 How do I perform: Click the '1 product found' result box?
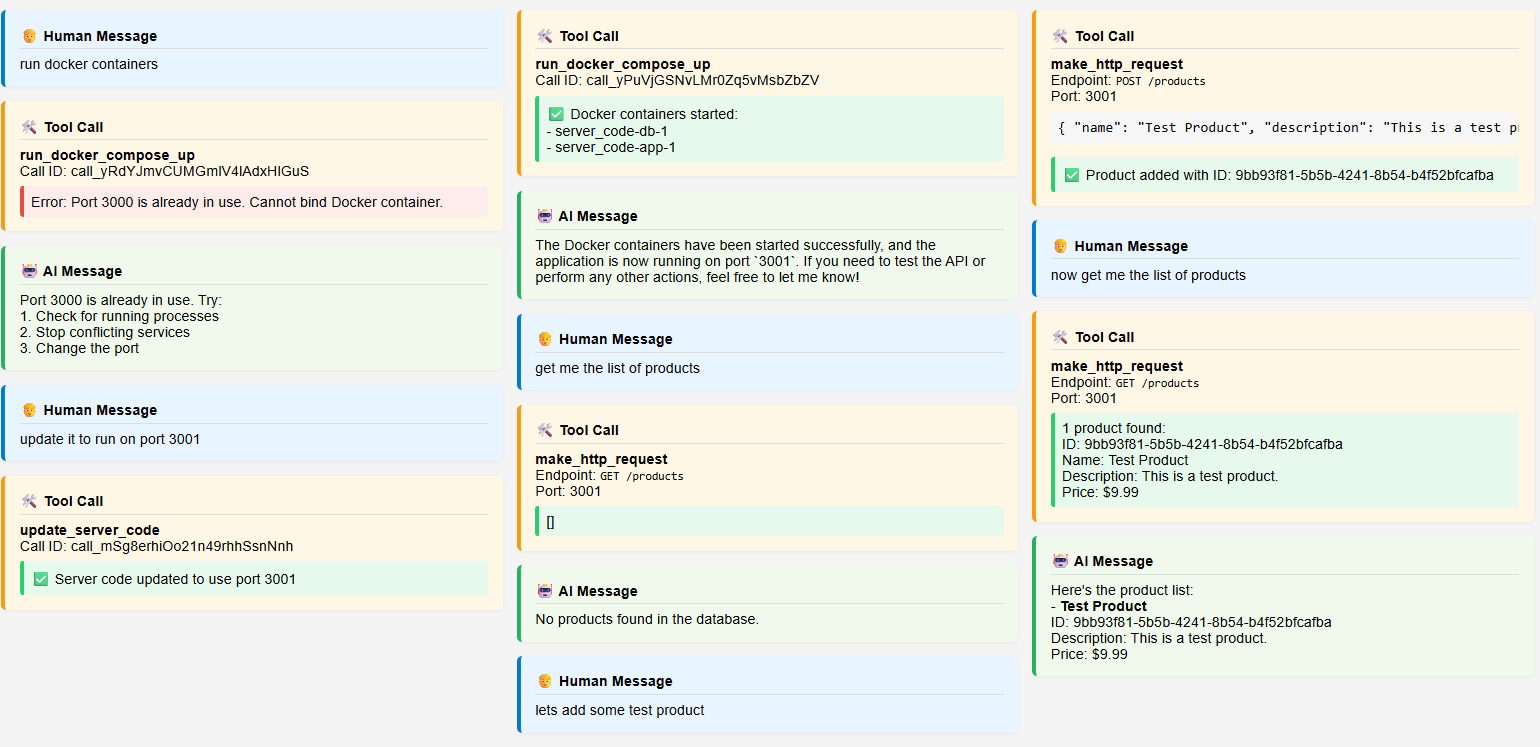coord(1284,460)
